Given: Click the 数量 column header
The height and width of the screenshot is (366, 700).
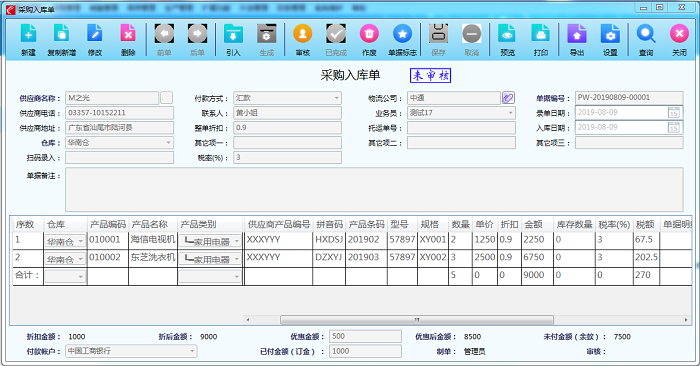Looking at the screenshot, I should 460,225.
